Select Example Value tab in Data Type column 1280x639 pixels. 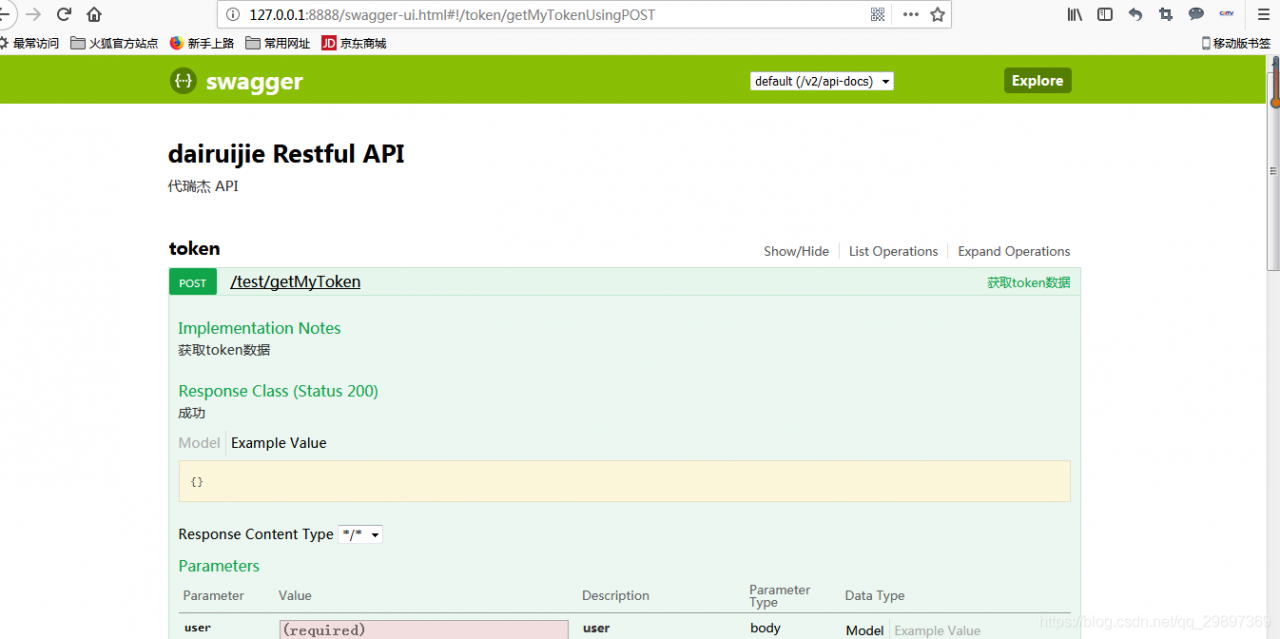coord(937,630)
